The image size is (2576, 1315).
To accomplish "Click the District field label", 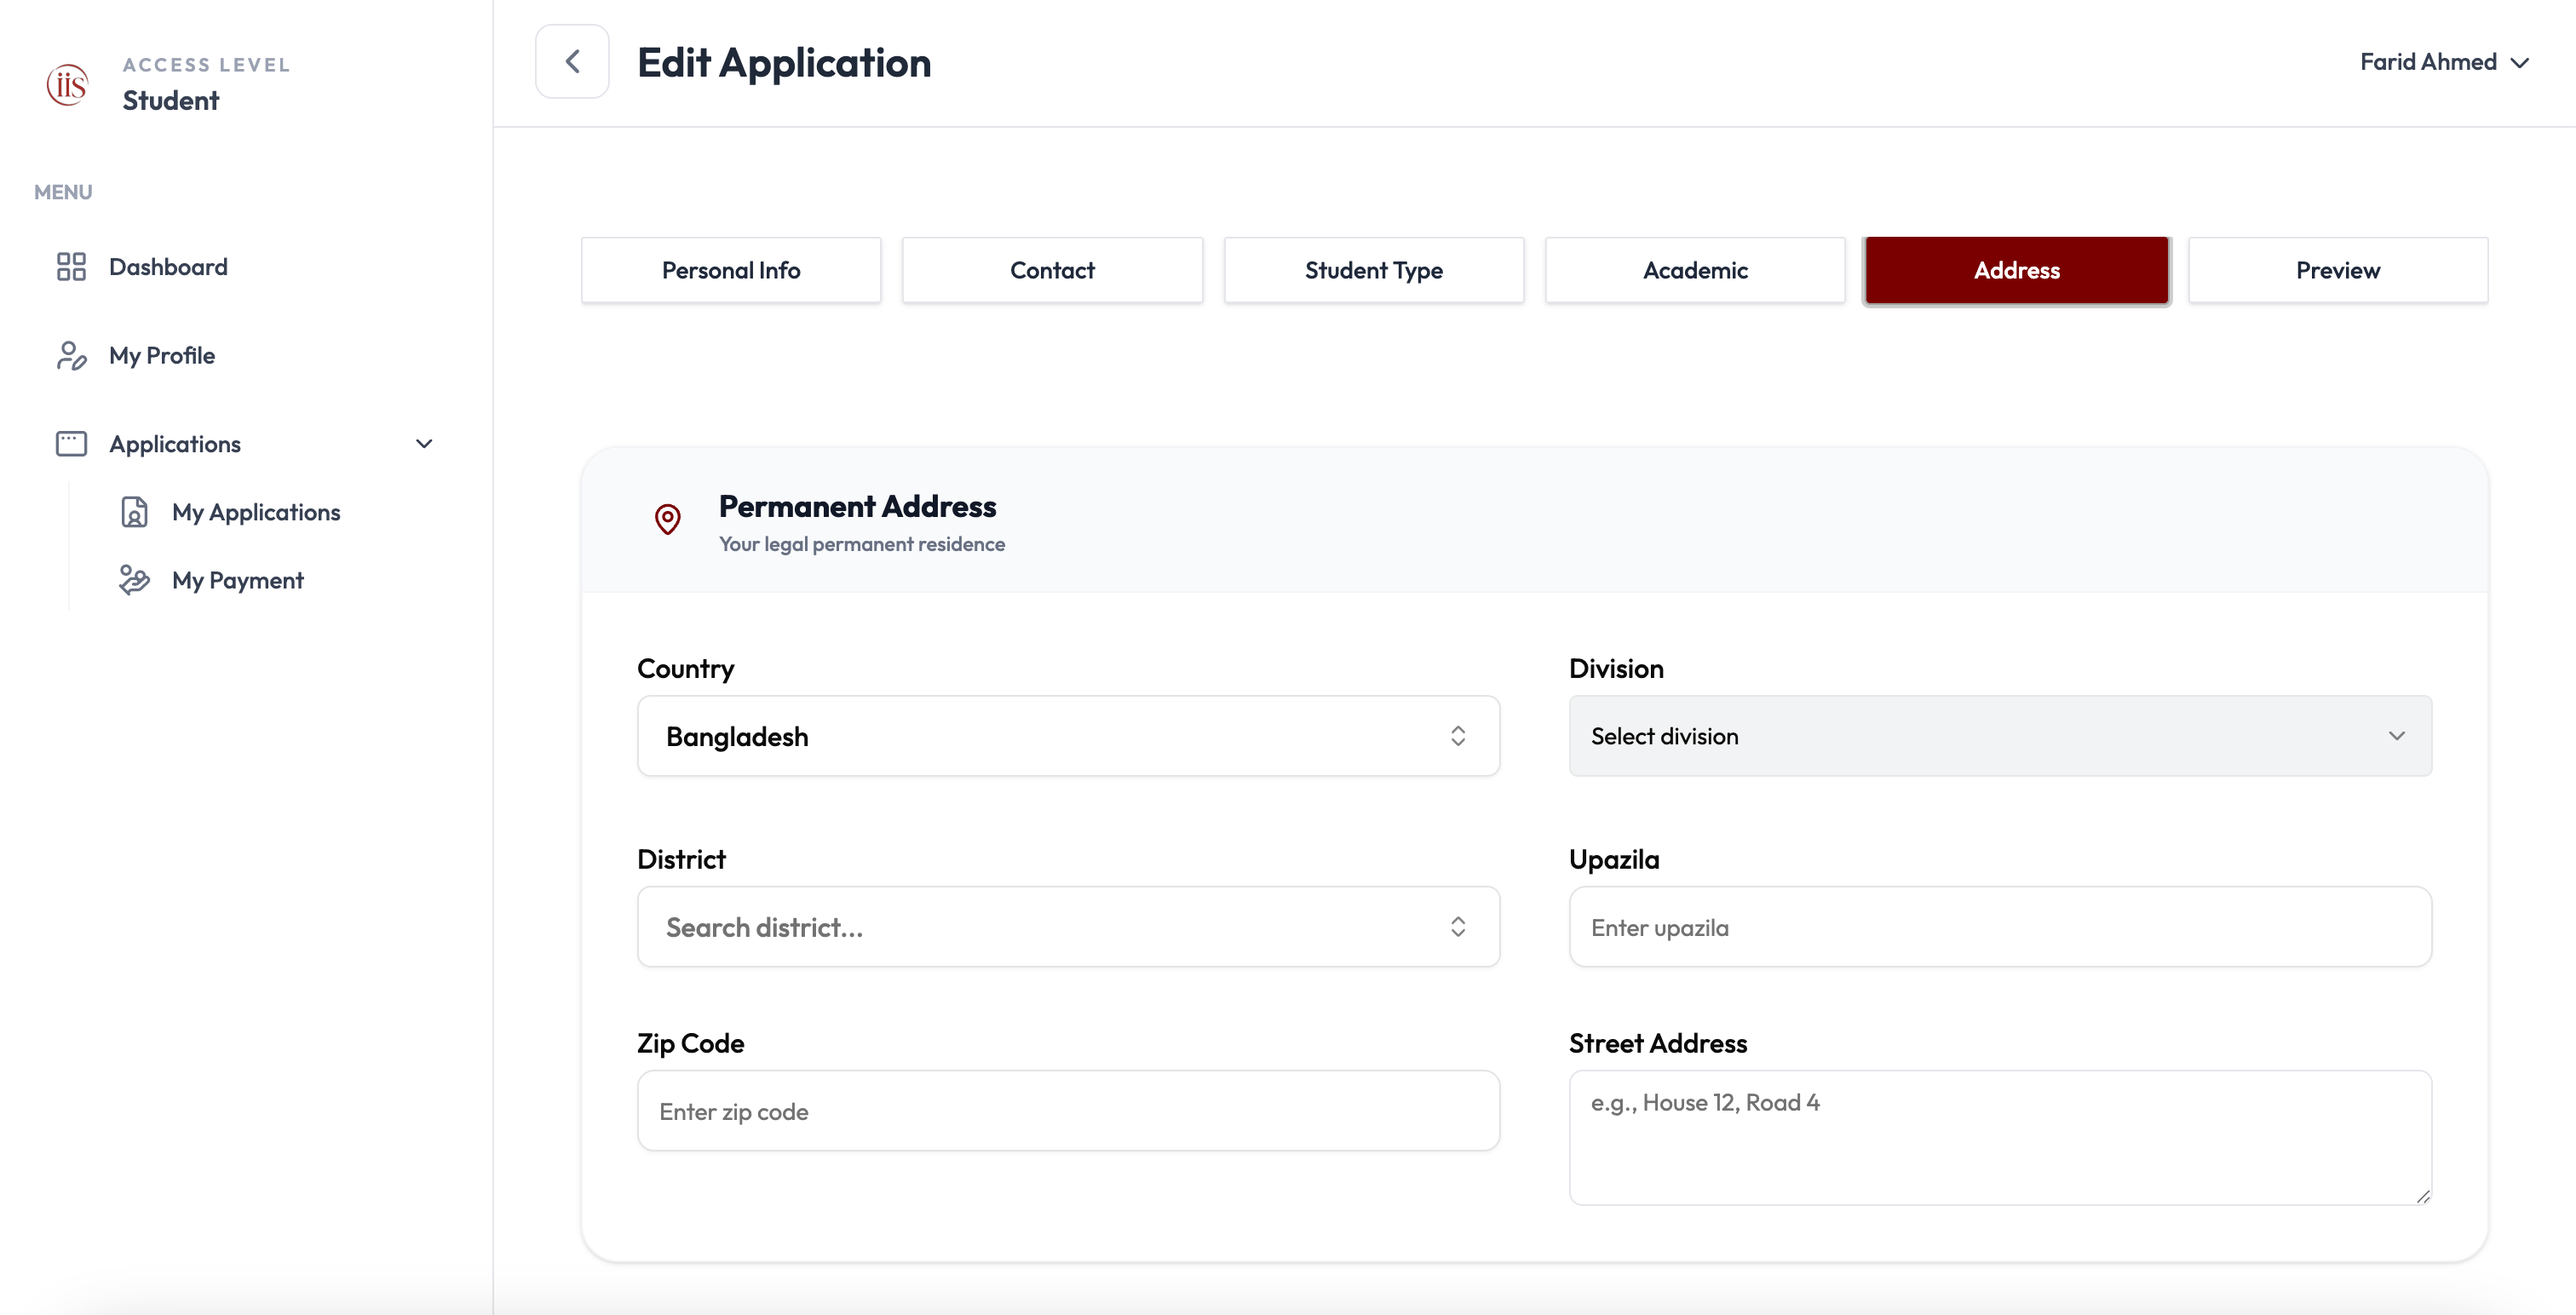I will 681,859.
